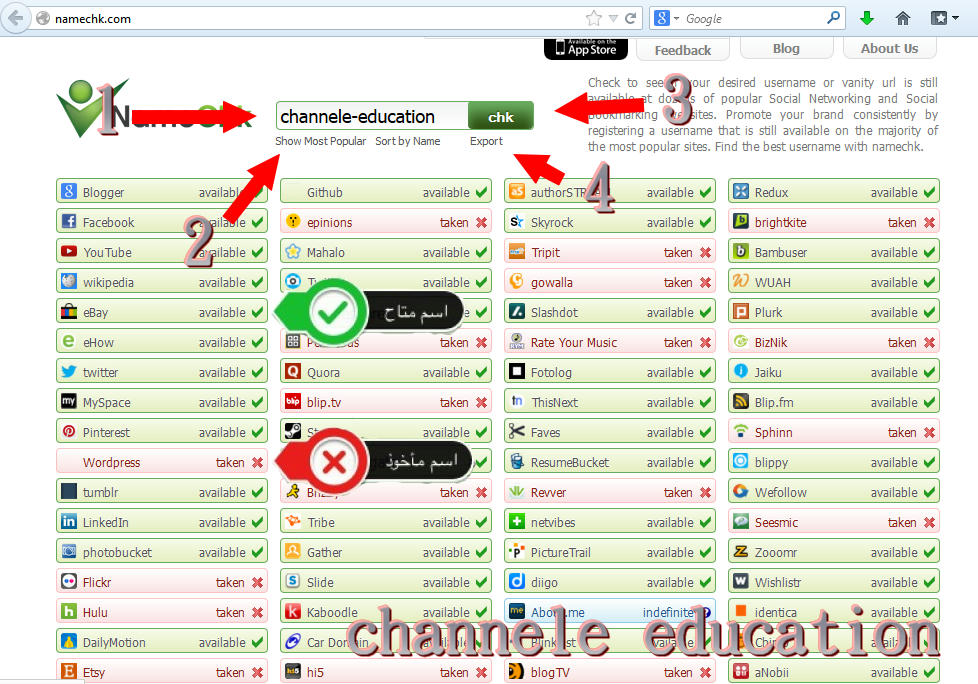The width and height of the screenshot is (978, 684).
Task: Click the Export link
Action: click(x=486, y=141)
